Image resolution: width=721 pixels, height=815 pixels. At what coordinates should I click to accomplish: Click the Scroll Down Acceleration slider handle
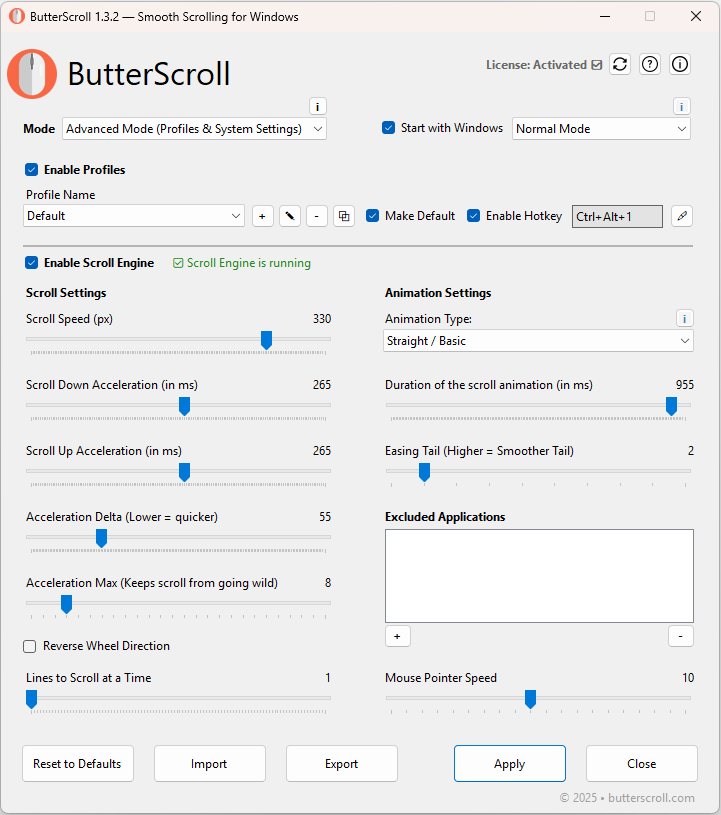pyautogui.click(x=184, y=406)
